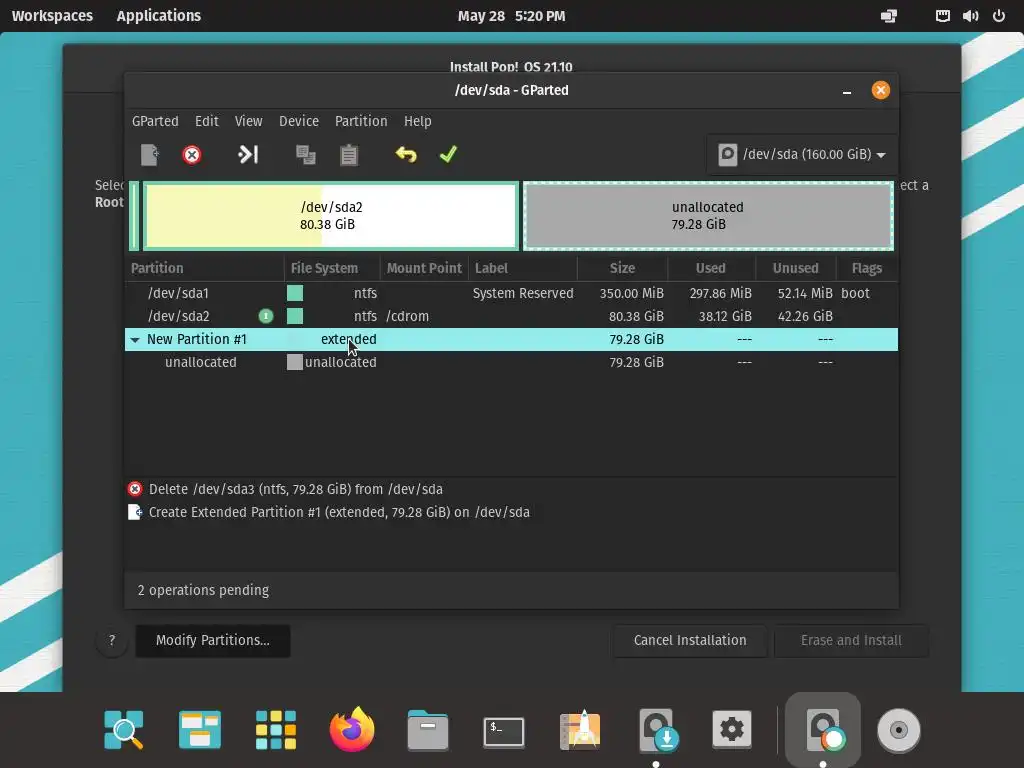Click the volume speaker icon in top bar
Screen dimensions: 1024x768
click(x=970, y=16)
